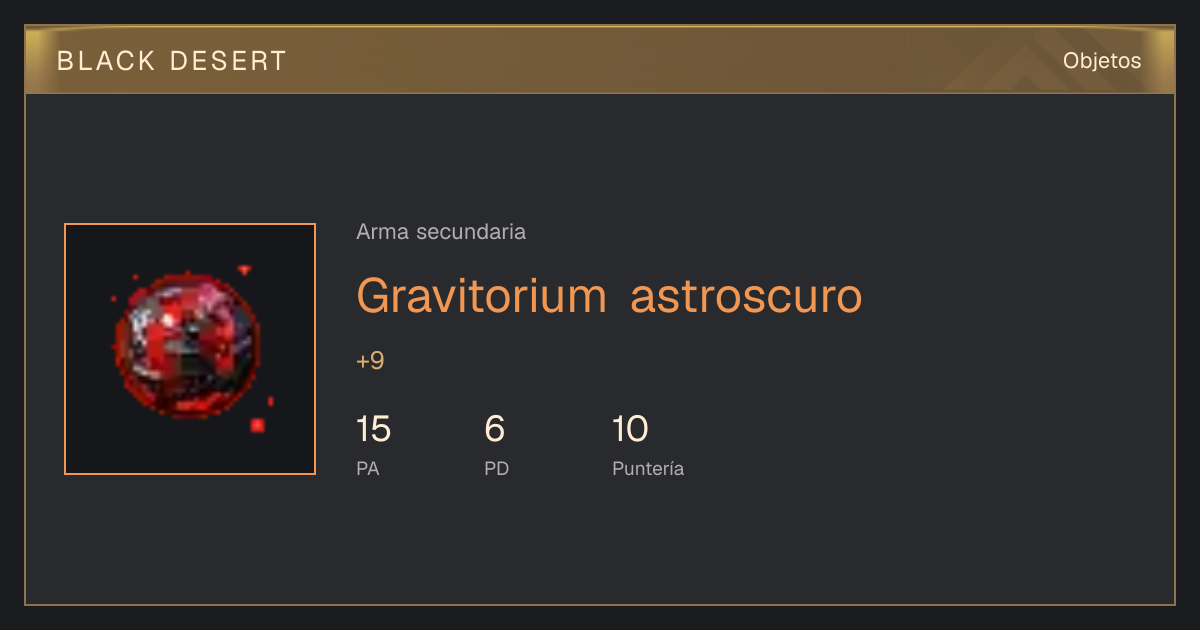Click the white highlight on the orb

click(x=170, y=320)
